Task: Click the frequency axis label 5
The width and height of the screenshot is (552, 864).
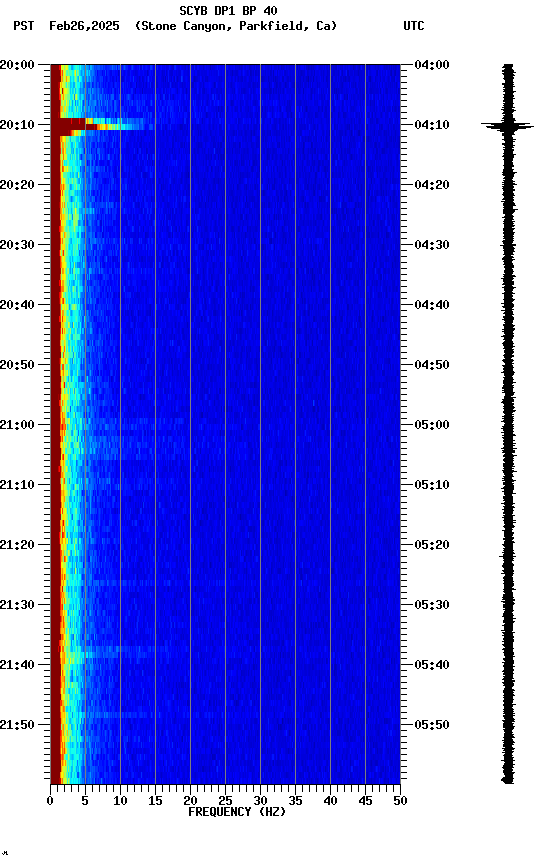Action: [x=85, y=801]
